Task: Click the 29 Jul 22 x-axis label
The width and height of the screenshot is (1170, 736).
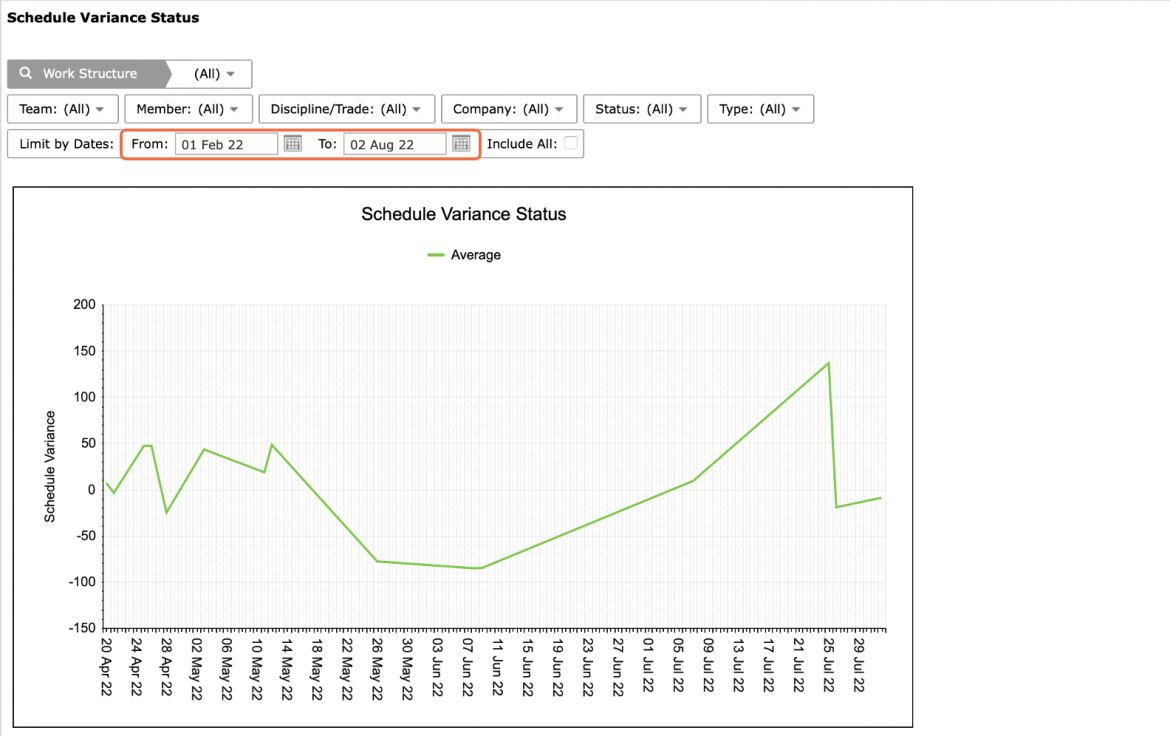Action: click(859, 665)
